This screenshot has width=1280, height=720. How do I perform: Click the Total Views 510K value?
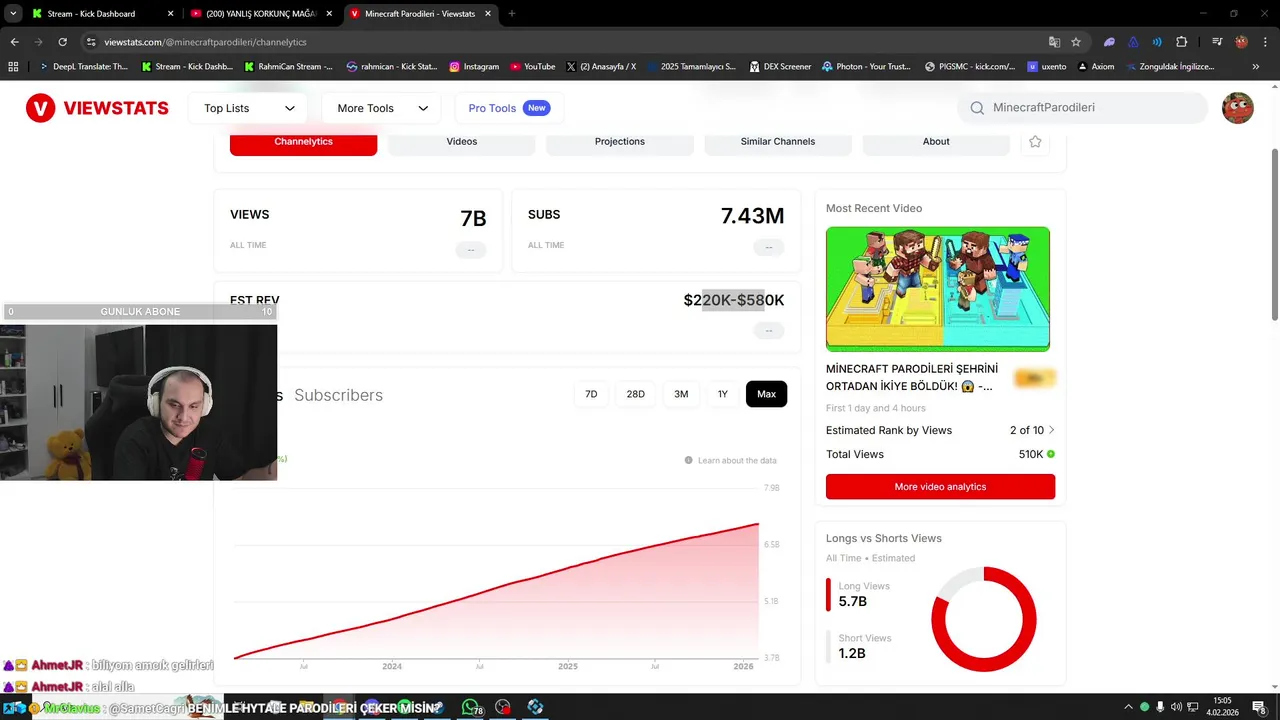tap(1031, 454)
